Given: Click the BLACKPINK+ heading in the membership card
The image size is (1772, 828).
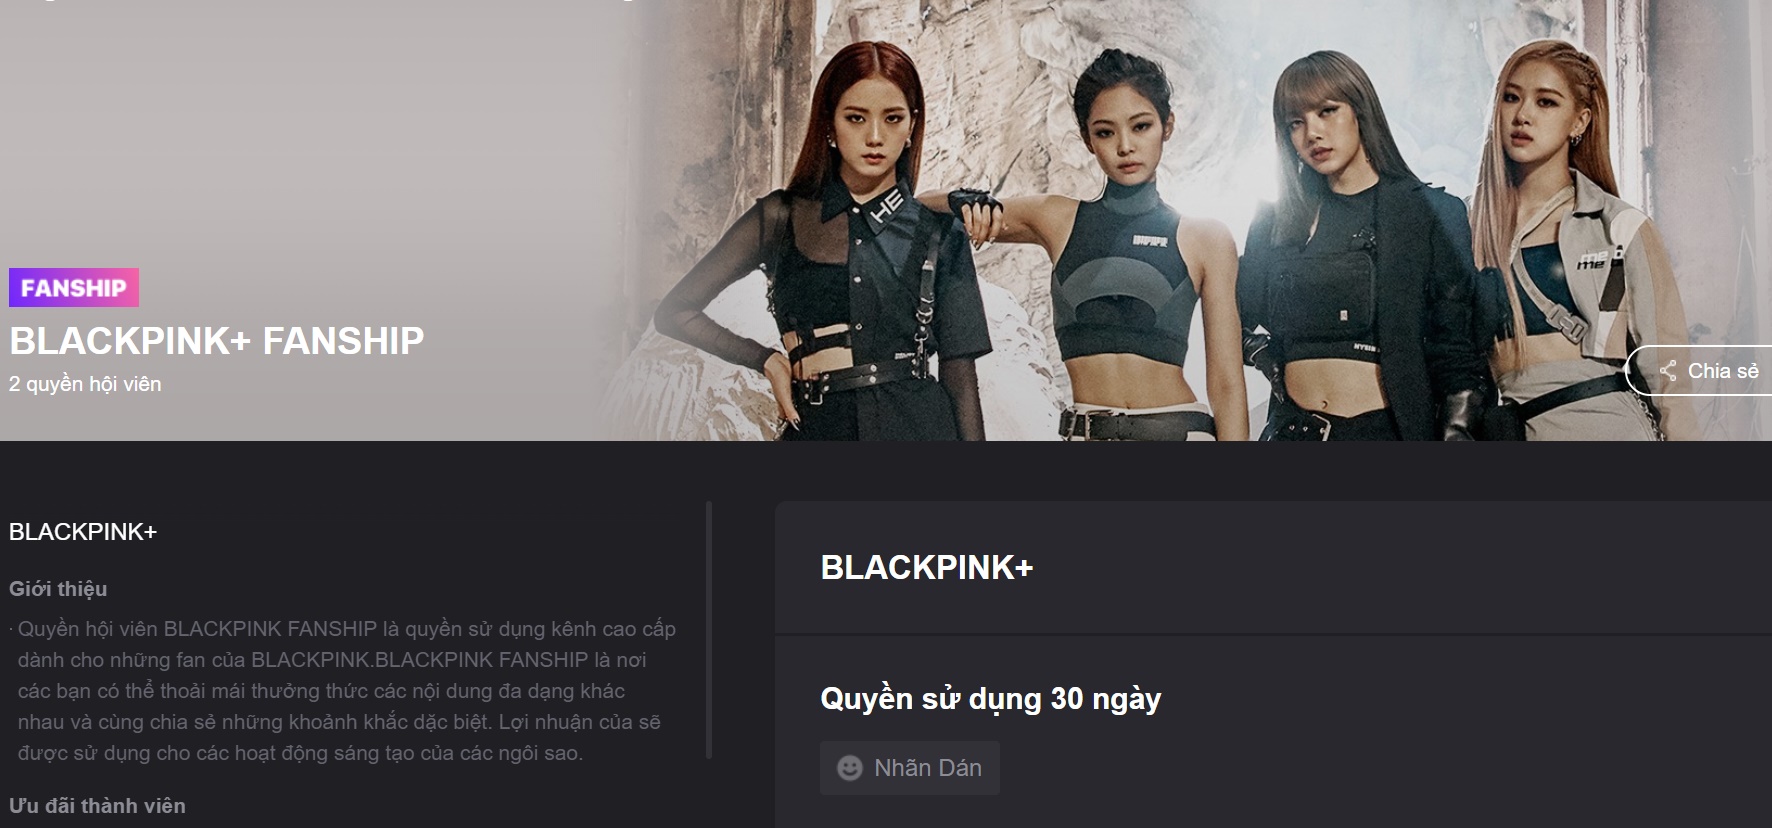Looking at the screenshot, I should tap(927, 568).
